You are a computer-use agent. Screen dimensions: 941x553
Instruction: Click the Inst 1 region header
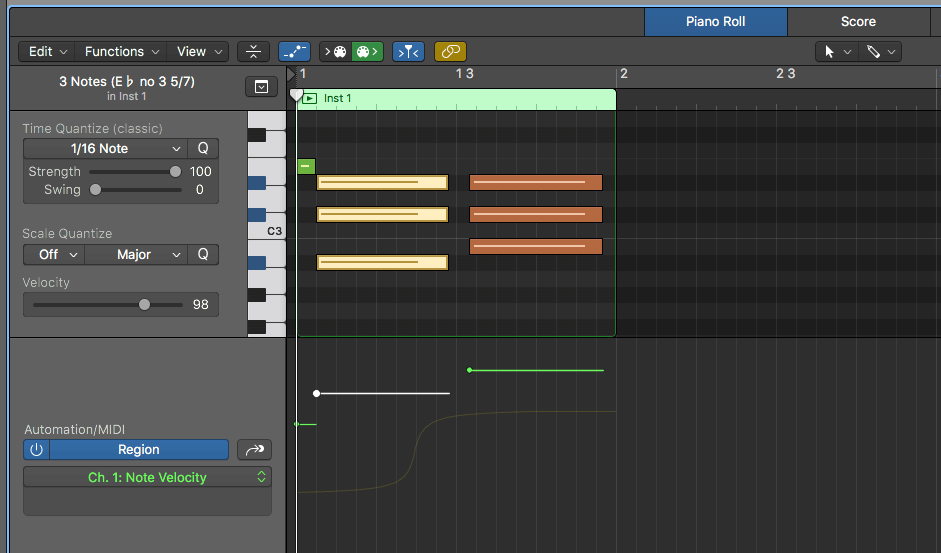pyautogui.click(x=457, y=99)
